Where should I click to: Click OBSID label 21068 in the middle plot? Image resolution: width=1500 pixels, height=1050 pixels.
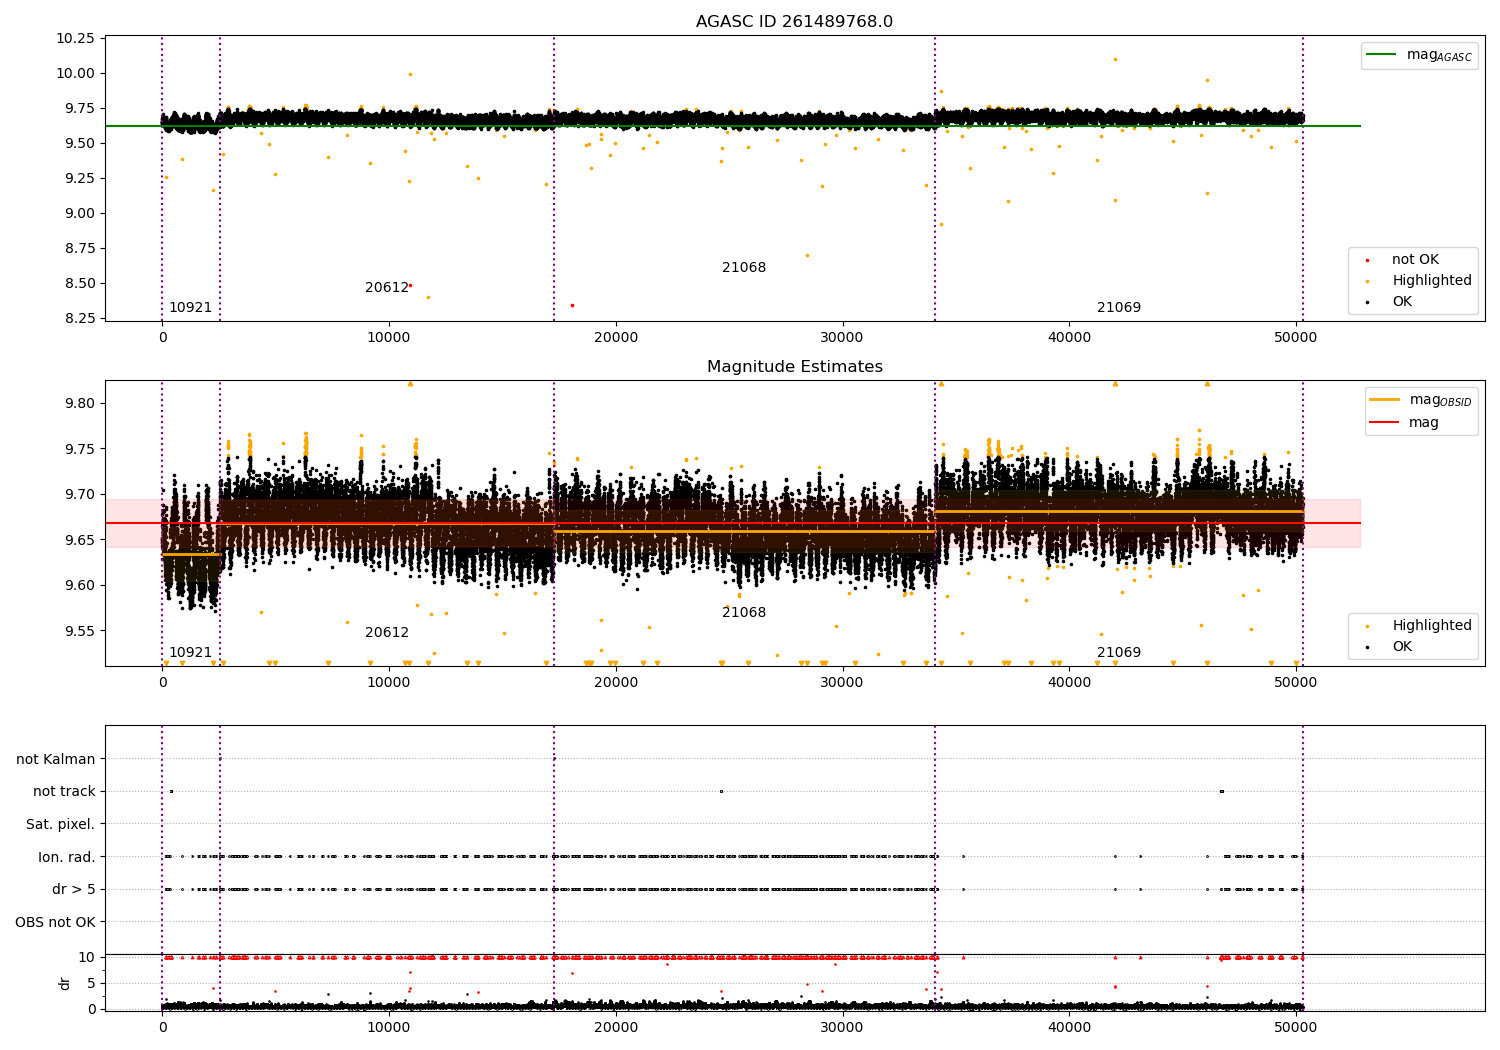(744, 613)
